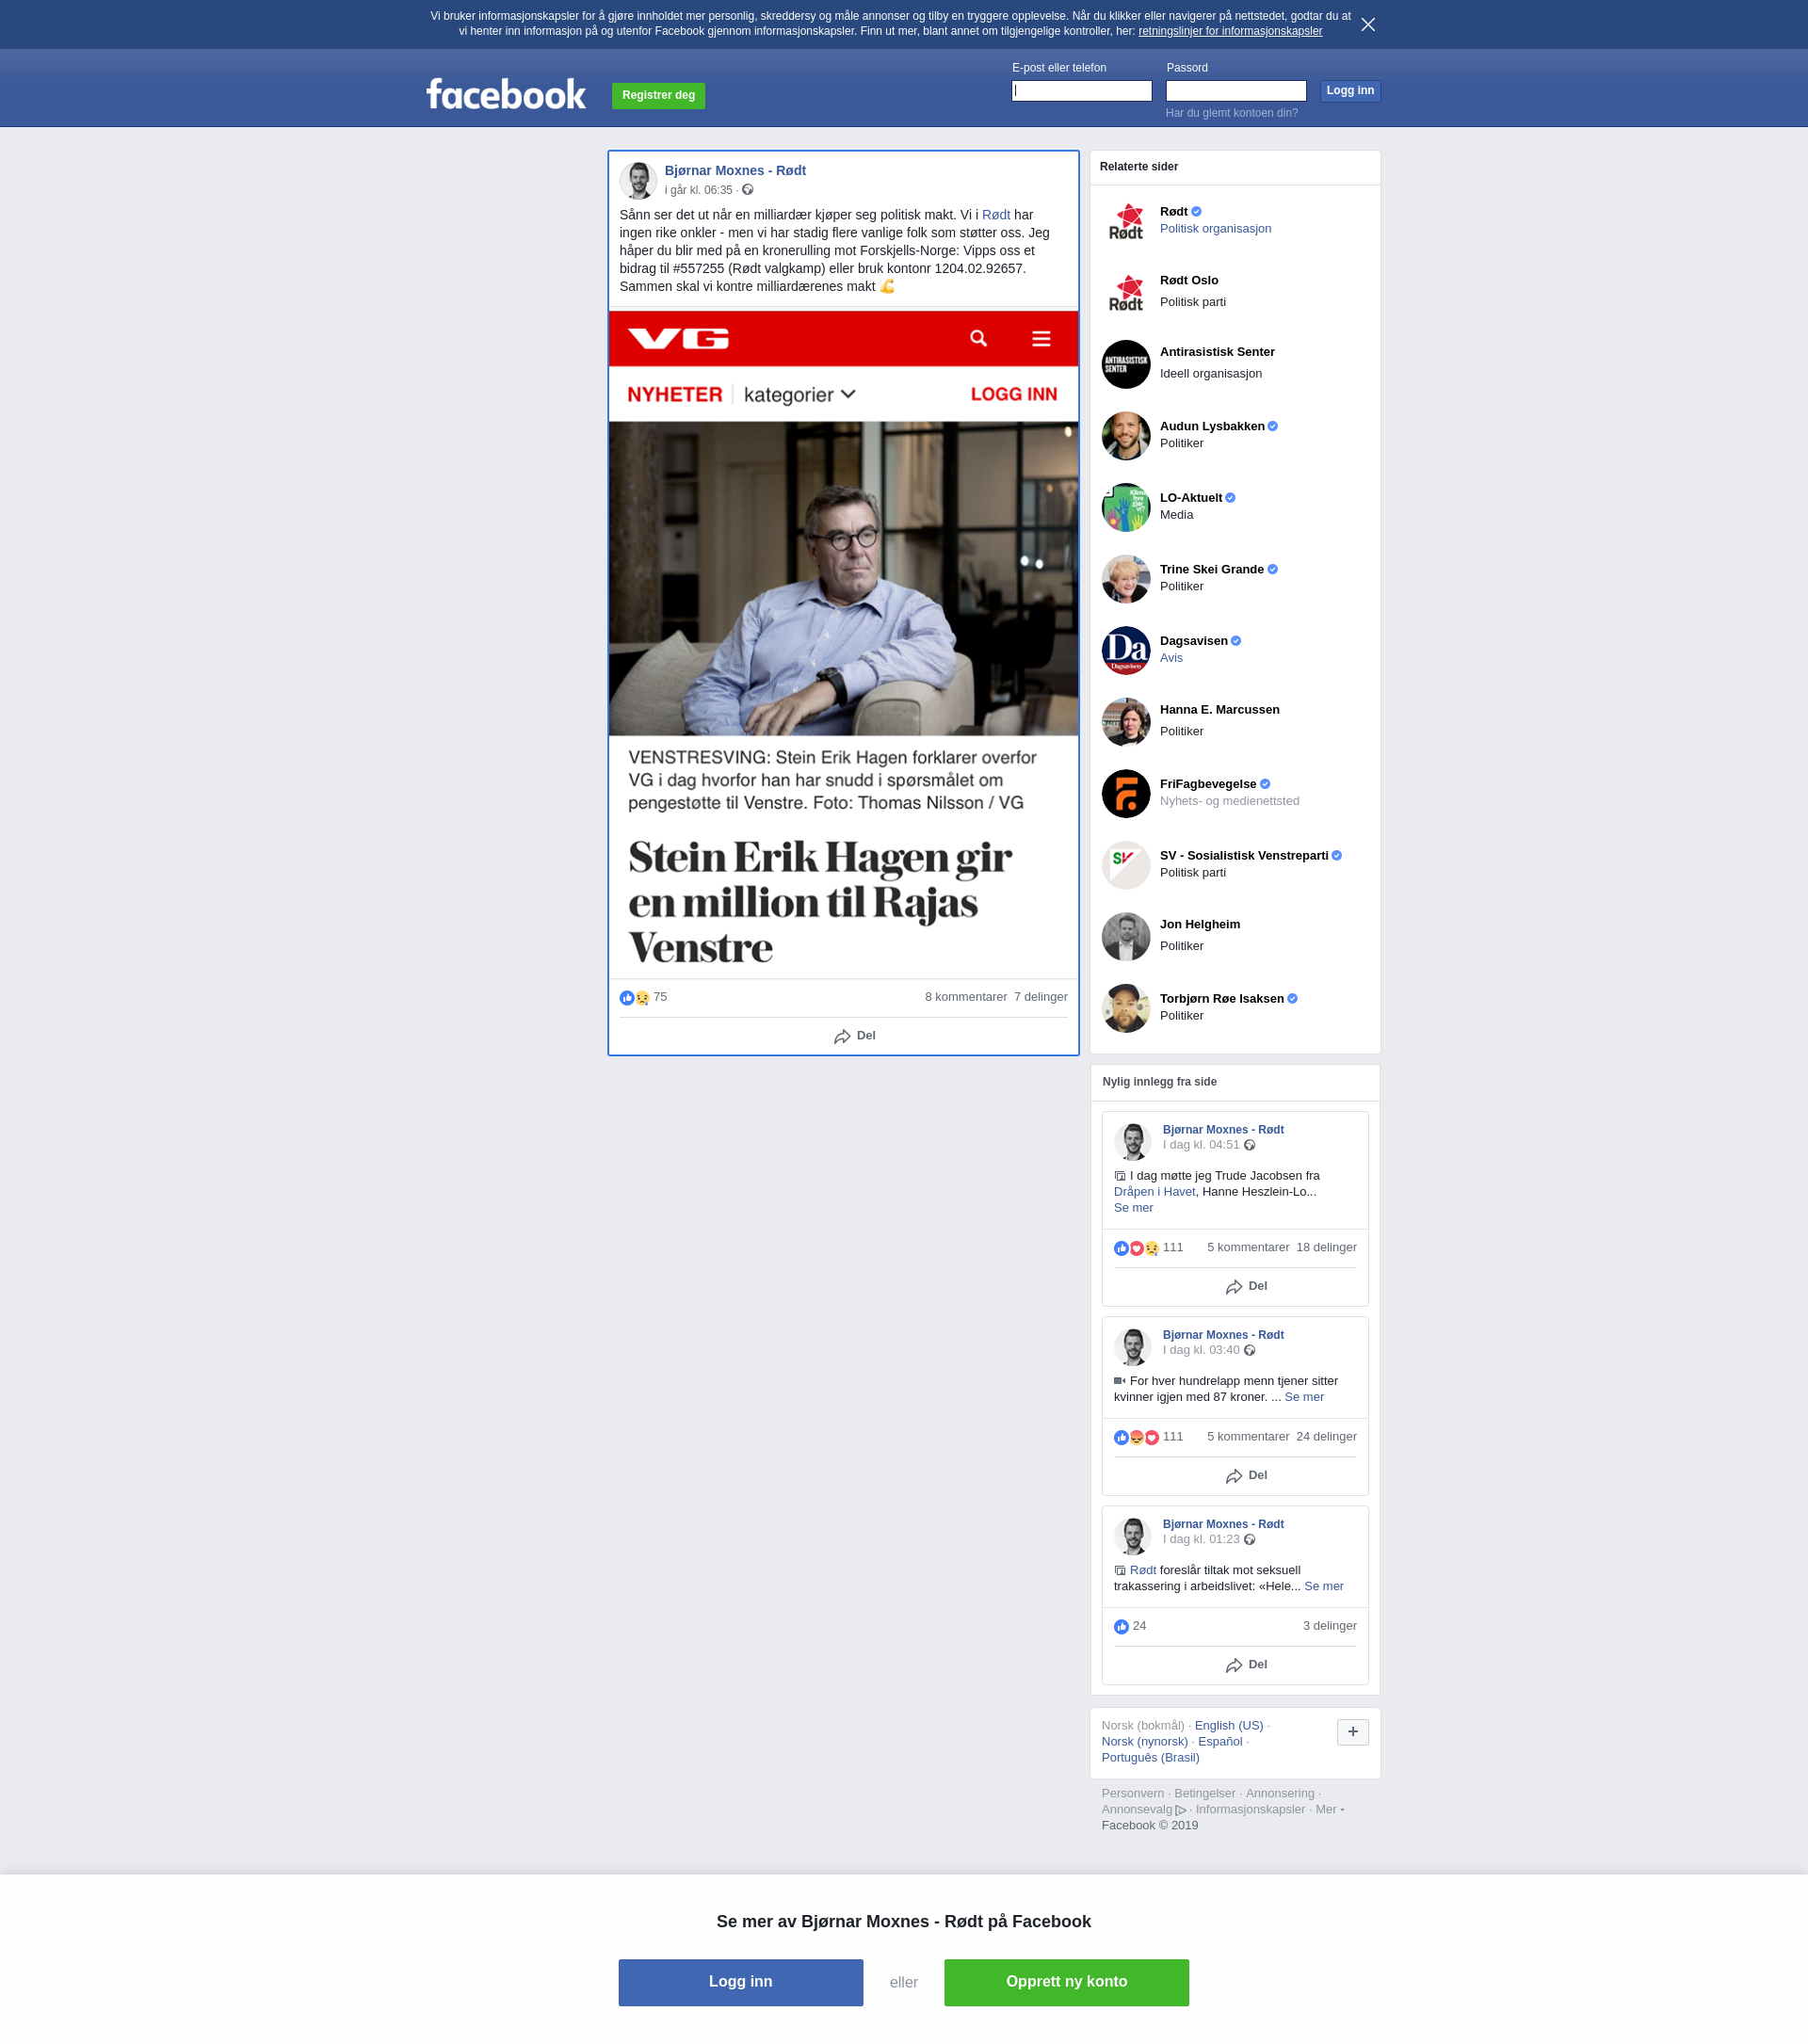Open the VG hamburger menu icon
Viewport: 1808px width, 2044px height.
click(1041, 339)
